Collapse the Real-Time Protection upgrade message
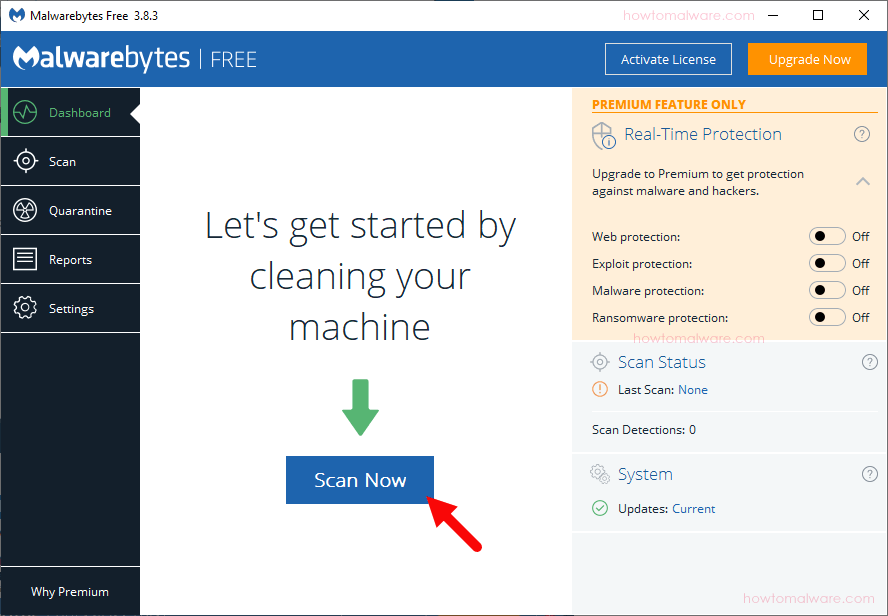 coord(863,182)
